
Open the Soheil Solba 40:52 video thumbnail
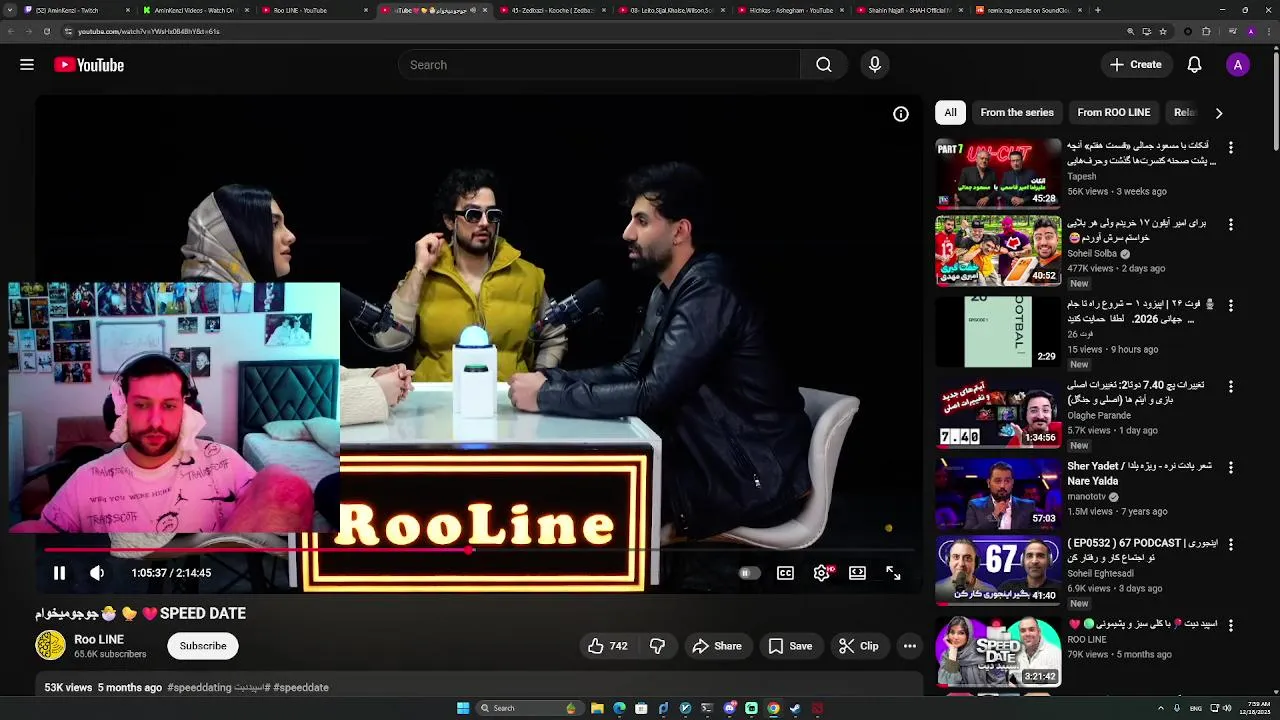[998, 251]
